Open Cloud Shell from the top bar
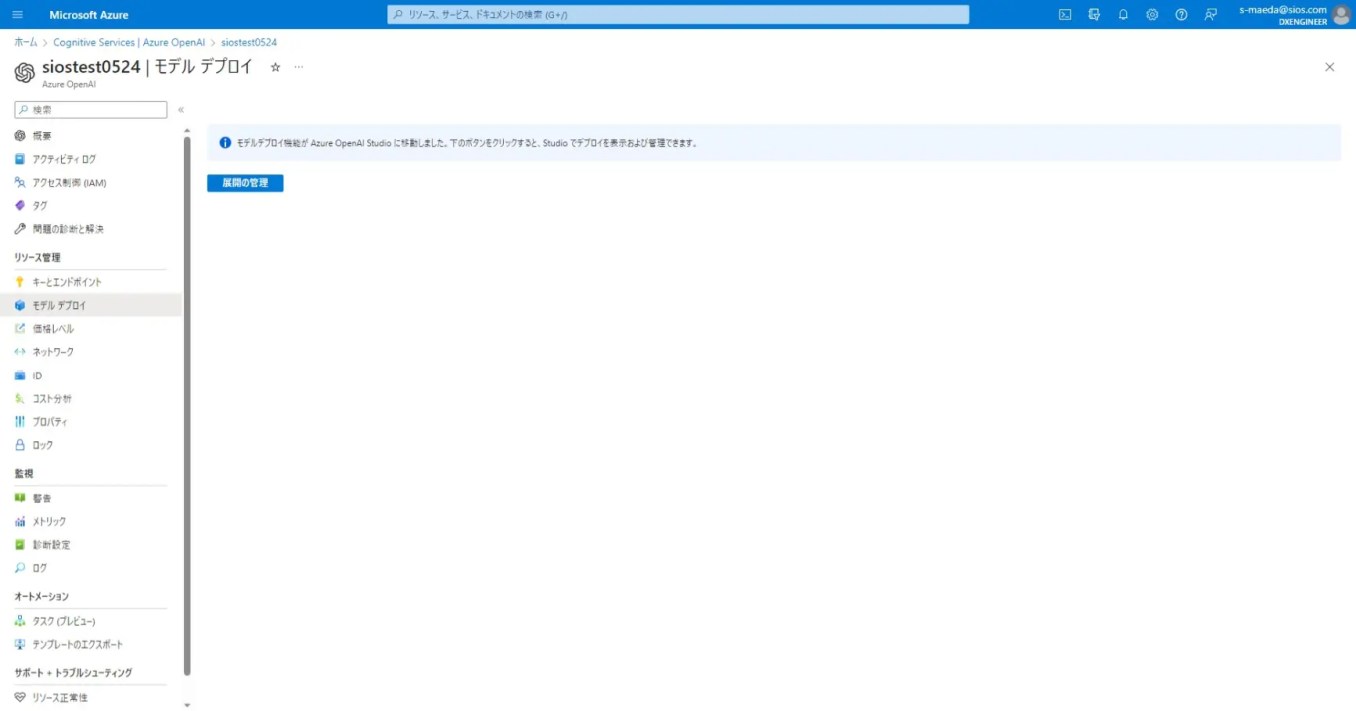The height and width of the screenshot is (711, 1356). pyautogui.click(x=1064, y=14)
